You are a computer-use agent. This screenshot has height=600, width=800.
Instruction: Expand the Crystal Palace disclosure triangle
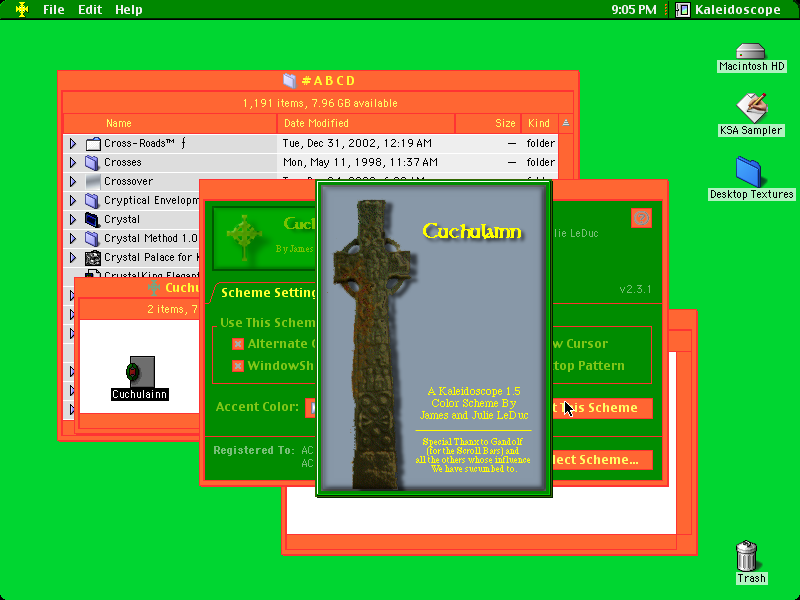73,258
